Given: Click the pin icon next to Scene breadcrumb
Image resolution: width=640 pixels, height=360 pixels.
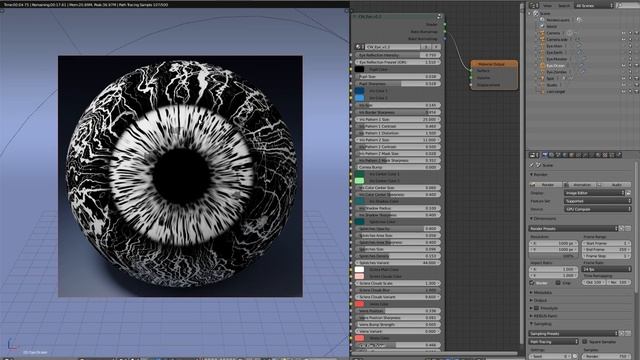Looking at the screenshot, I should tap(531, 165).
